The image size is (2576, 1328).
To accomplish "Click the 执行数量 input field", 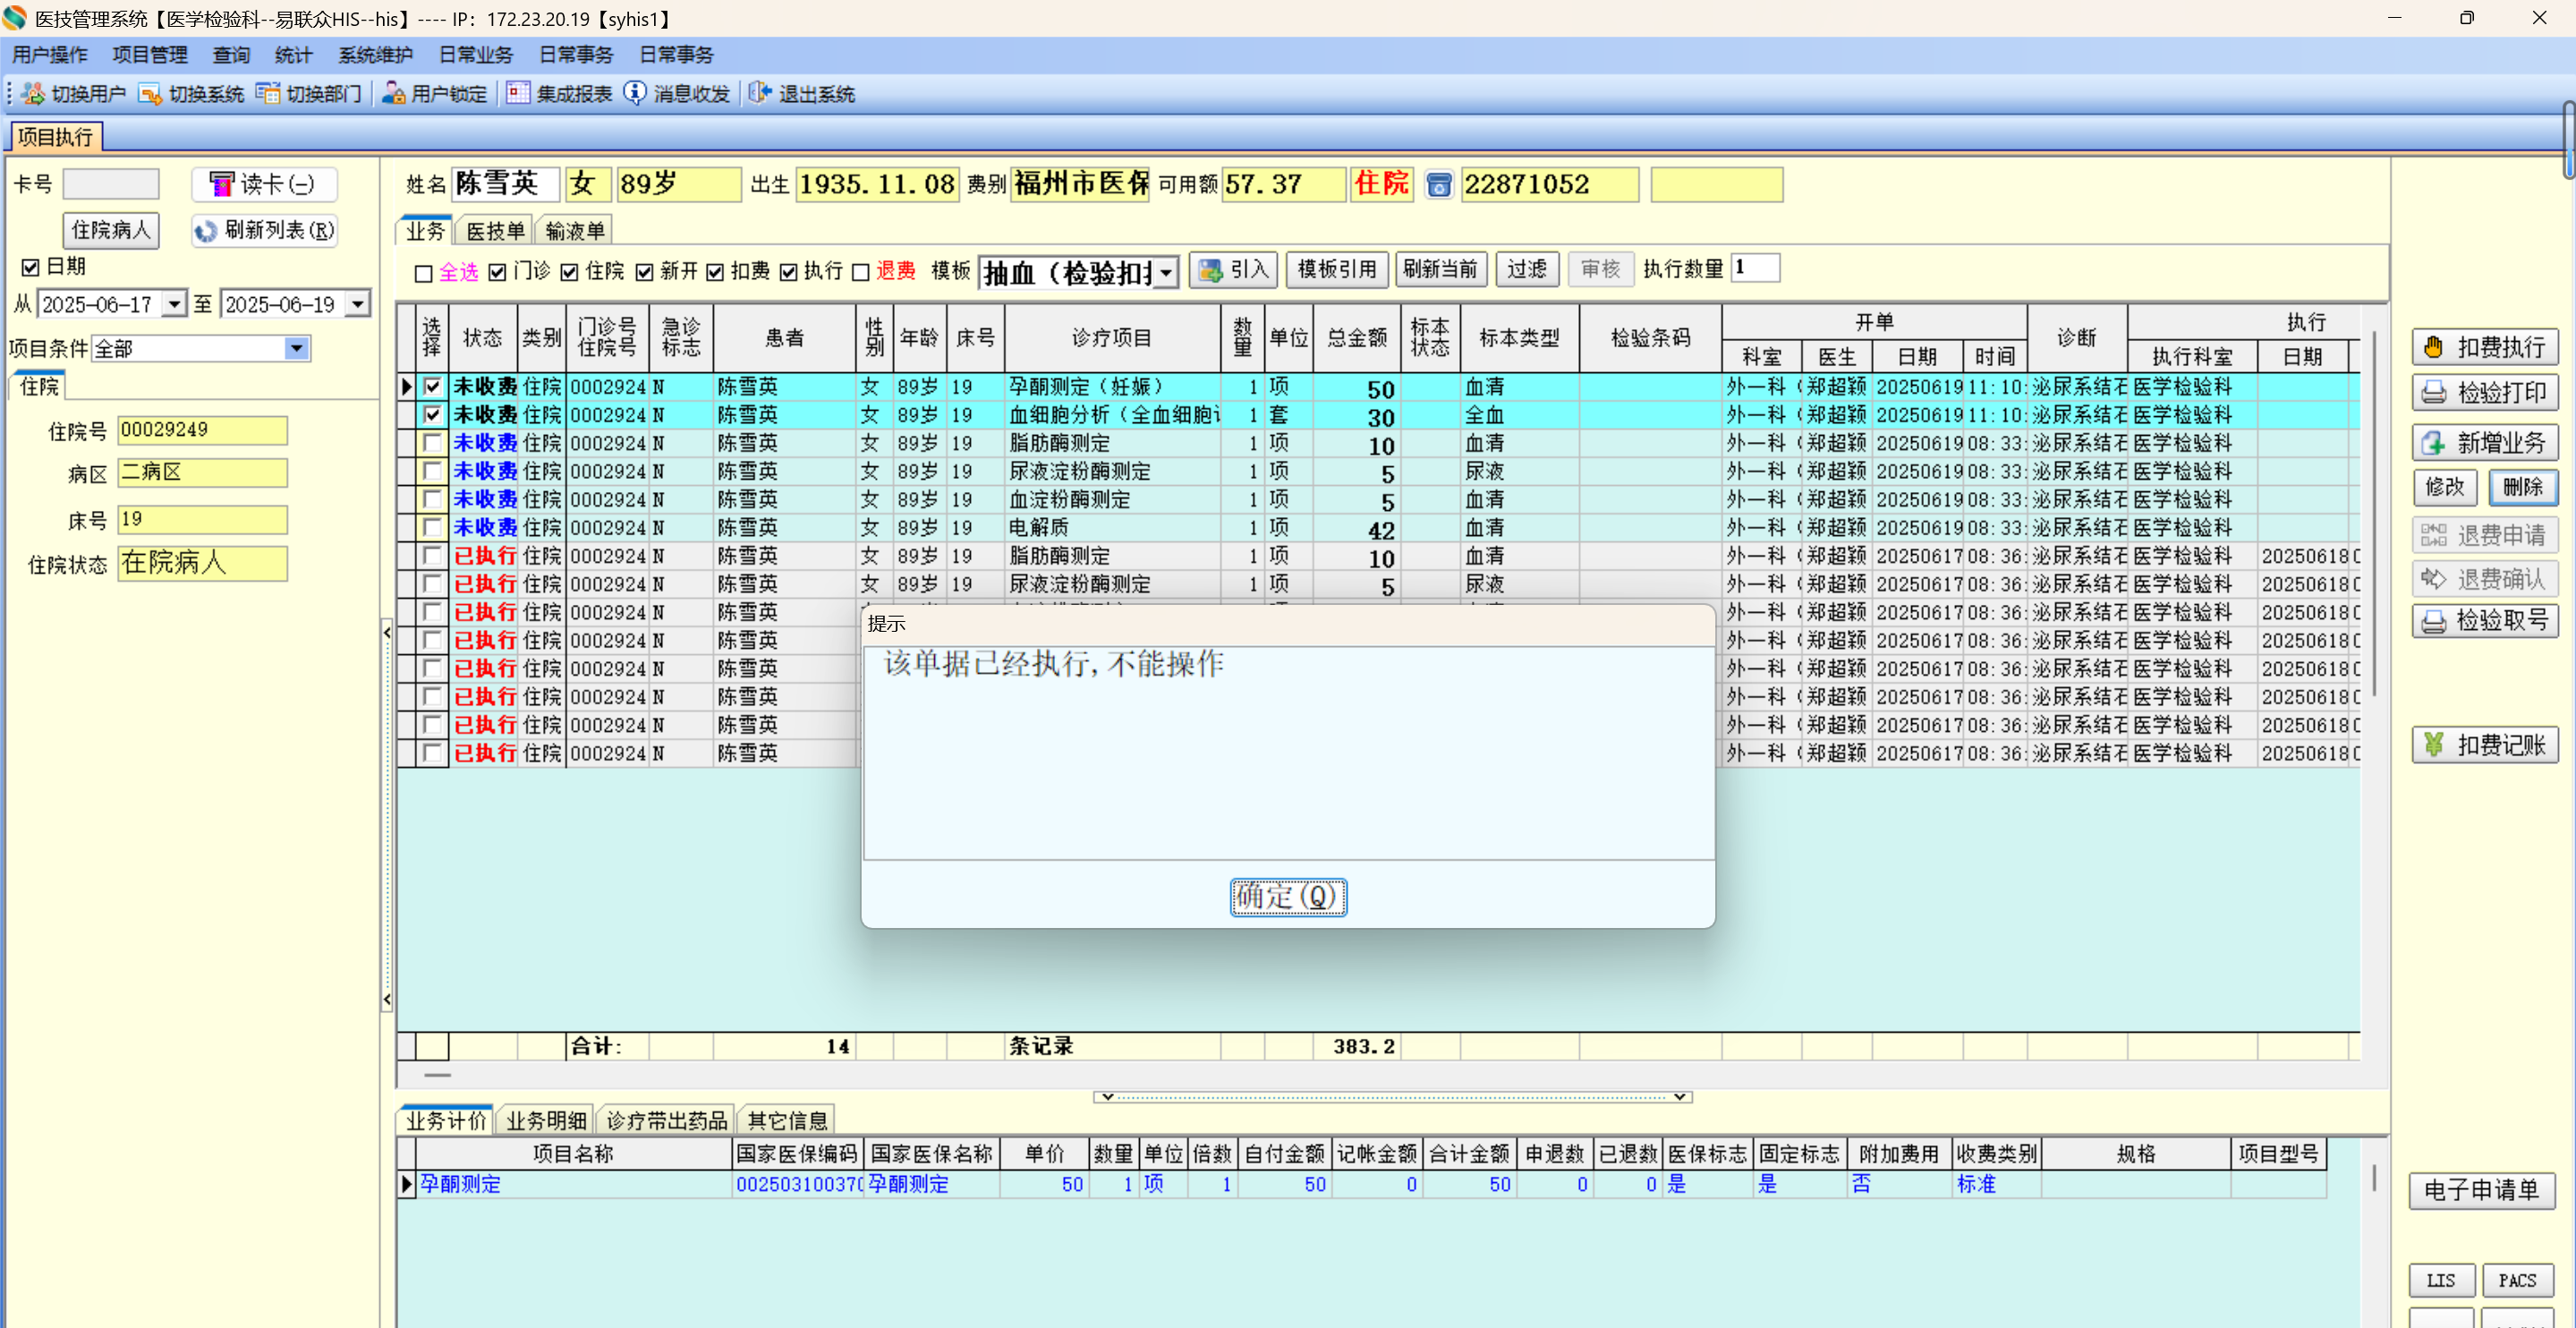I will tap(1755, 269).
